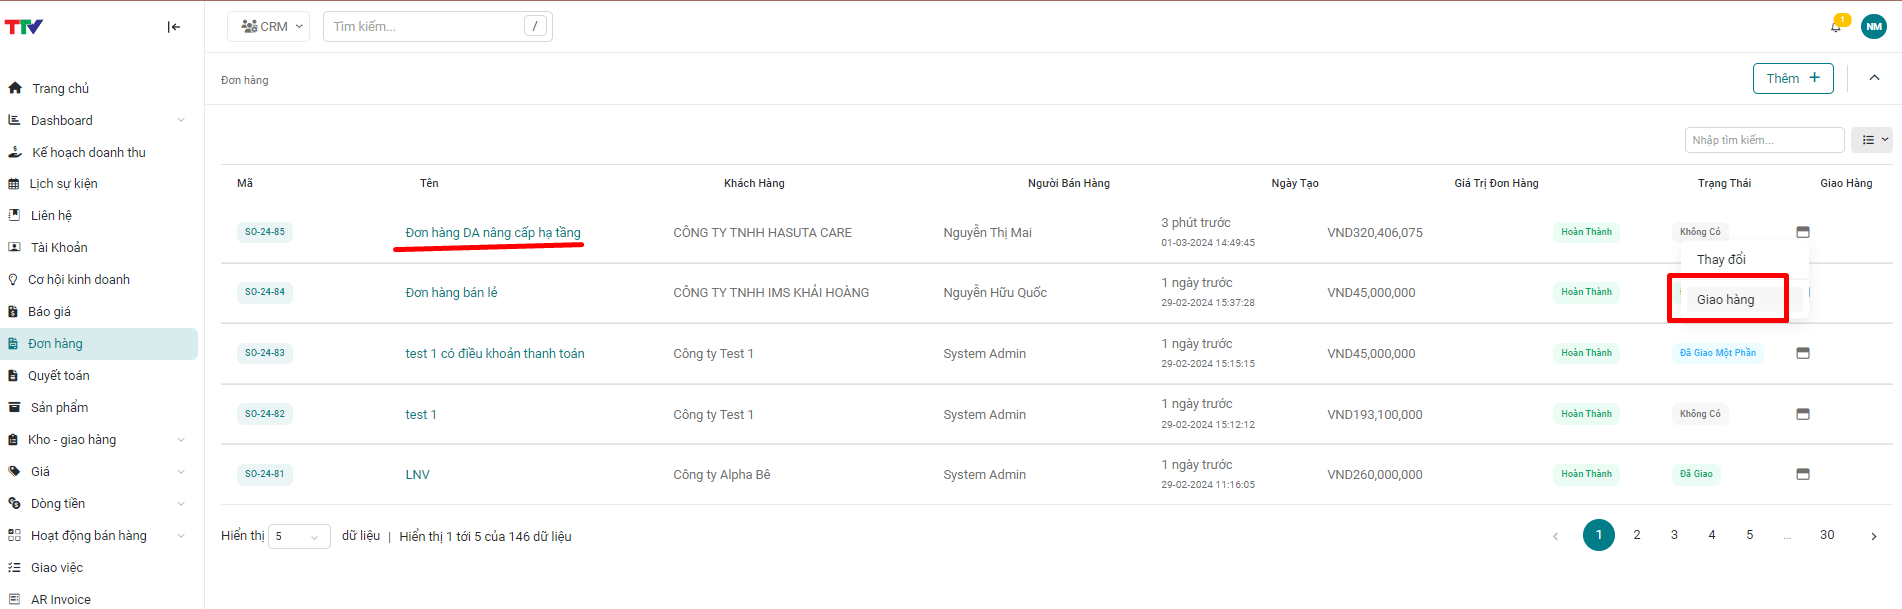Collapse the sidebar with the arrow icon

coord(174,27)
